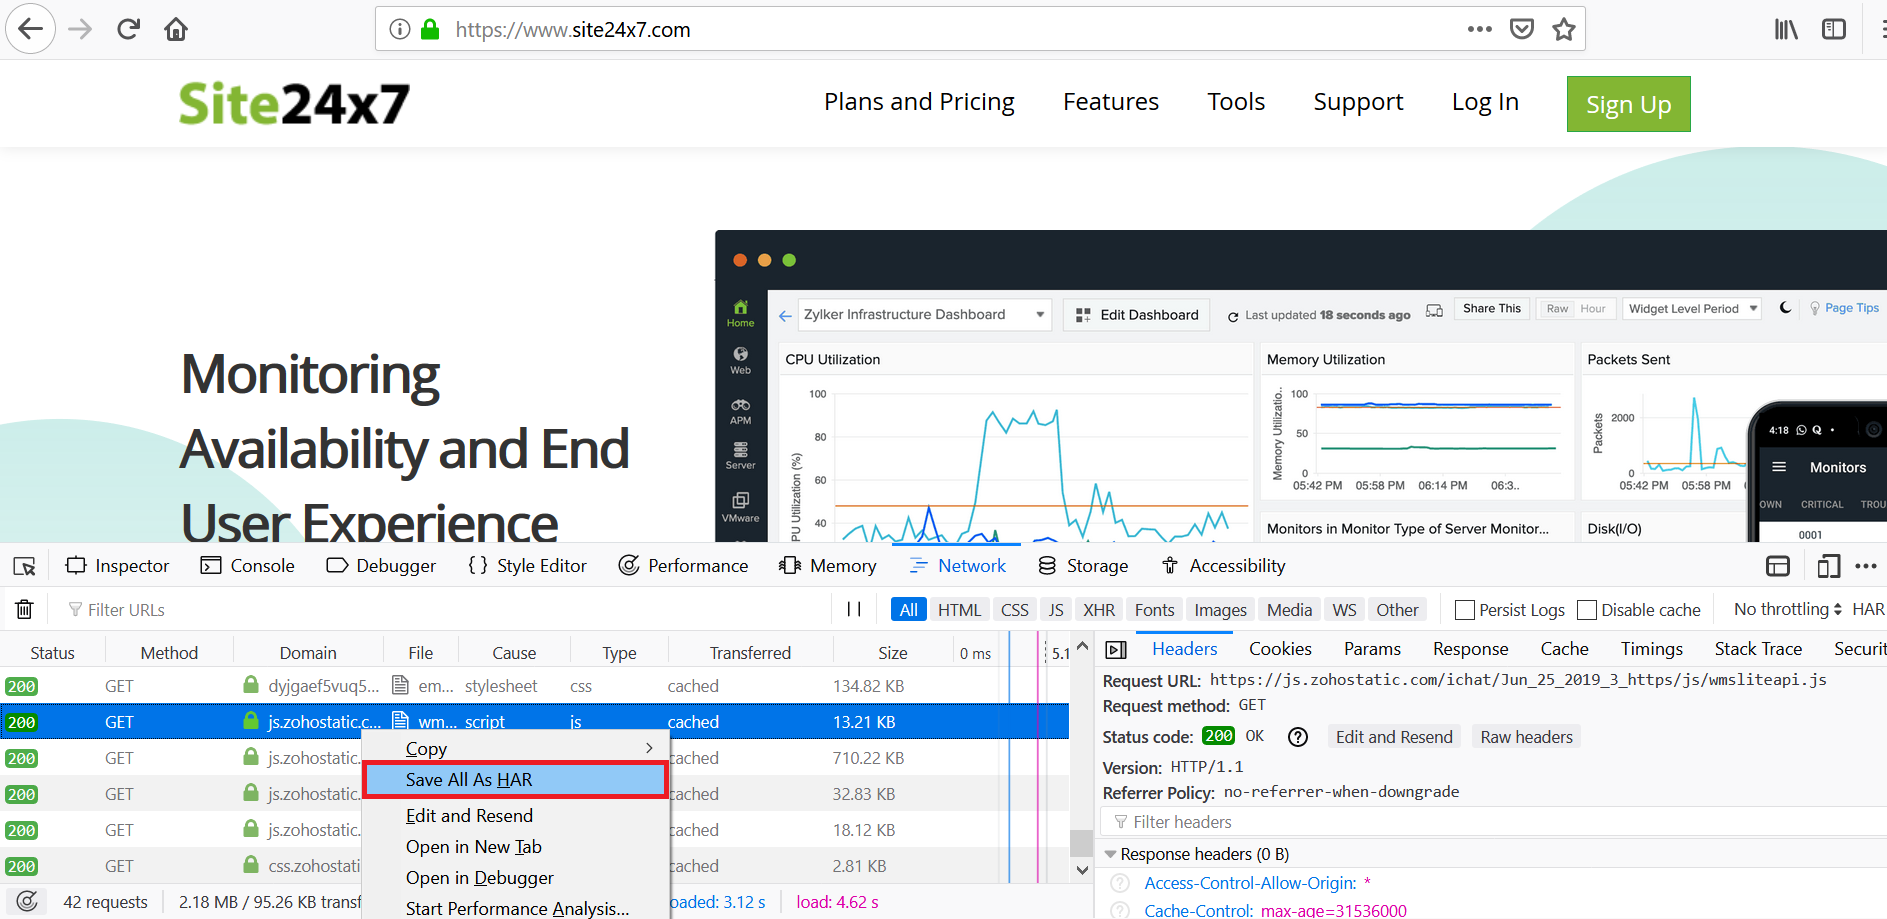Image resolution: width=1887 pixels, height=919 pixels.
Task: Activate the element picker in DevTools
Action: click(25, 566)
